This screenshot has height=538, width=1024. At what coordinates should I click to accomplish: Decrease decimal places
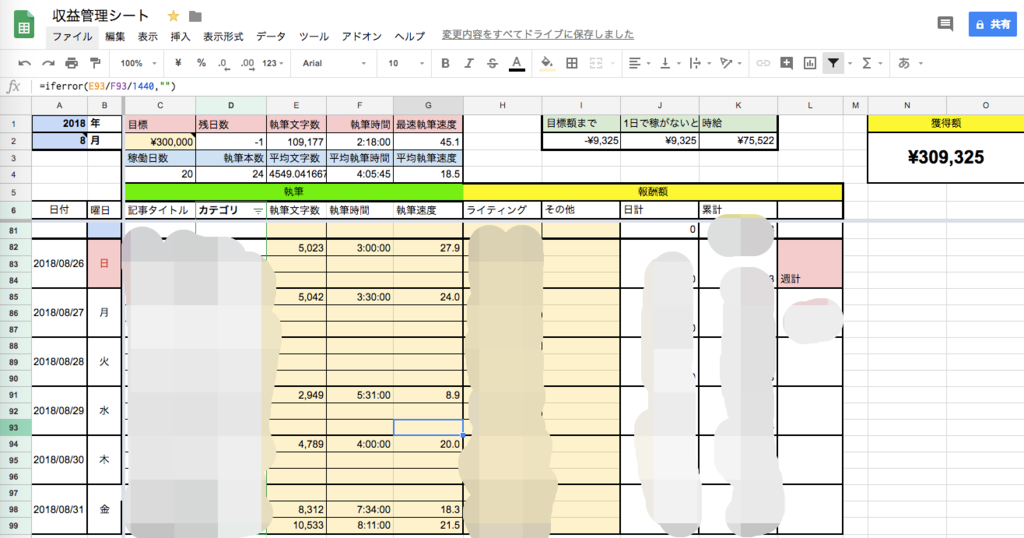tap(223, 63)
